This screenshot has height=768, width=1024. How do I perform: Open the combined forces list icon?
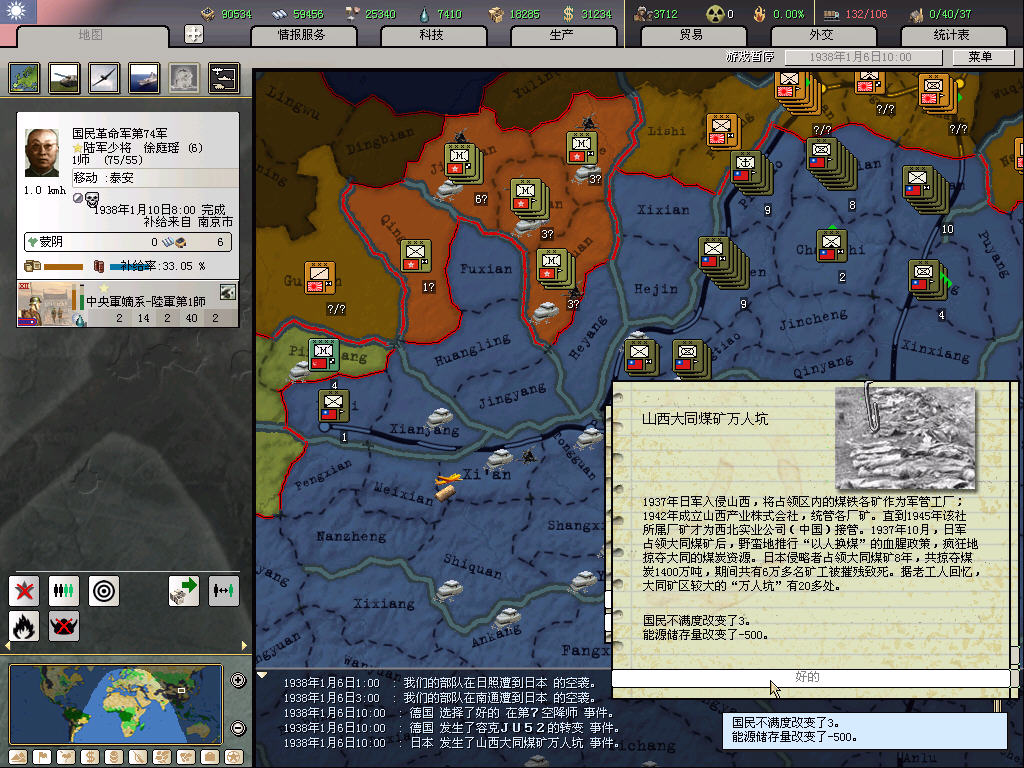point(223,78)
